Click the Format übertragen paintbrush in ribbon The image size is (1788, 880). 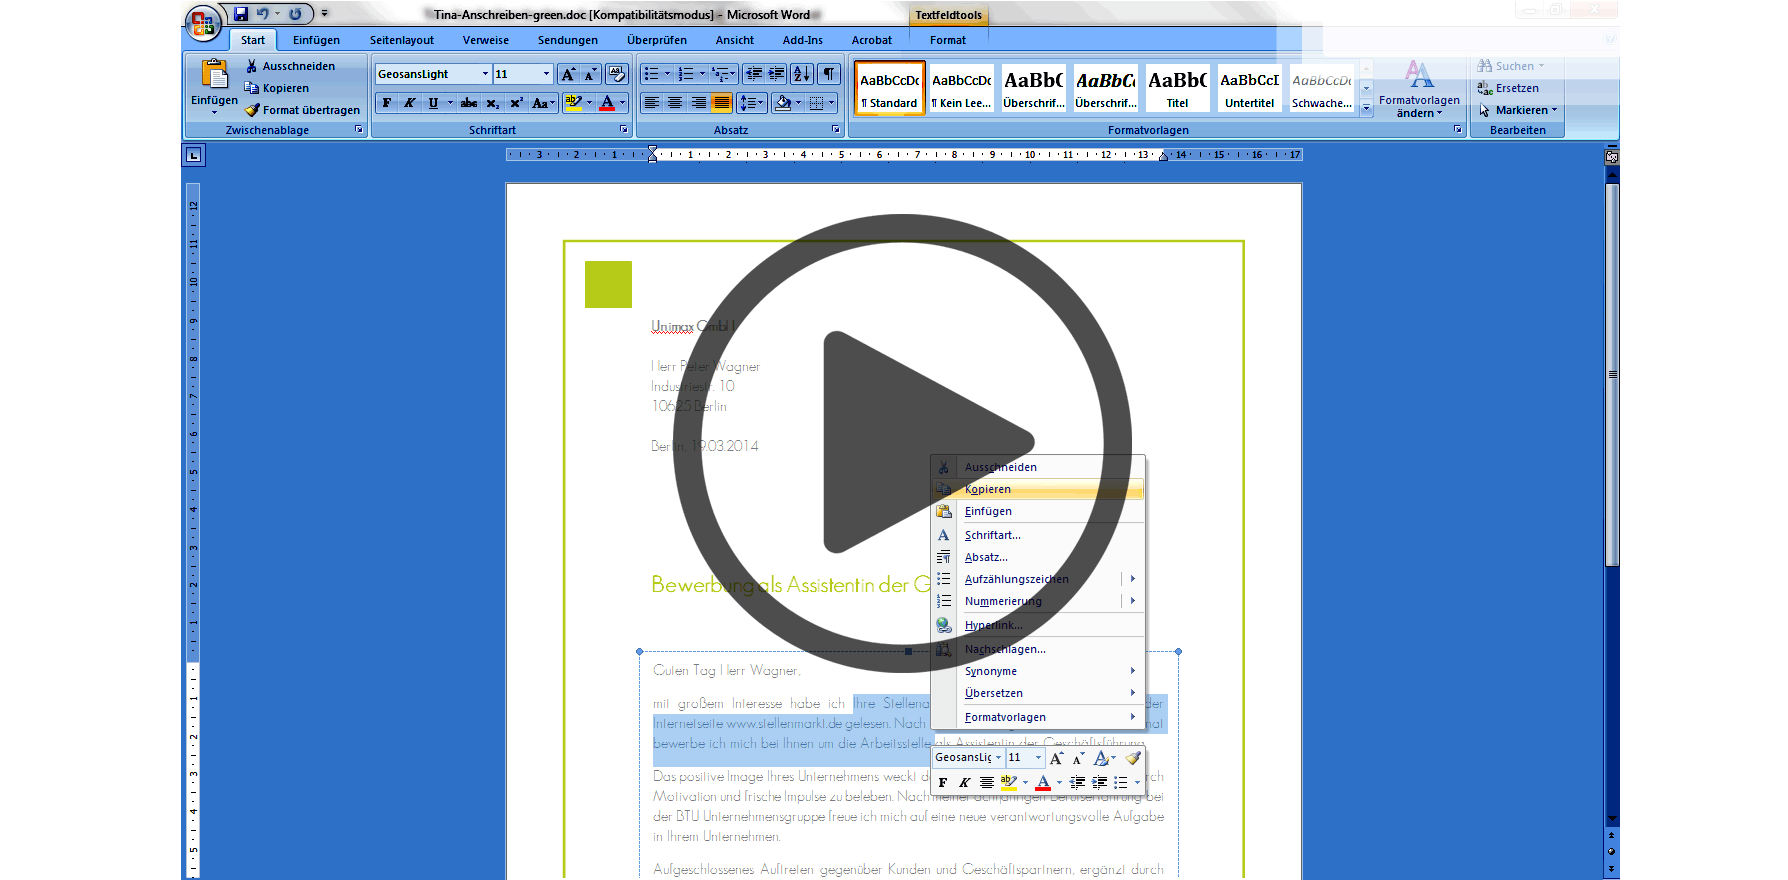coord(302,110)
